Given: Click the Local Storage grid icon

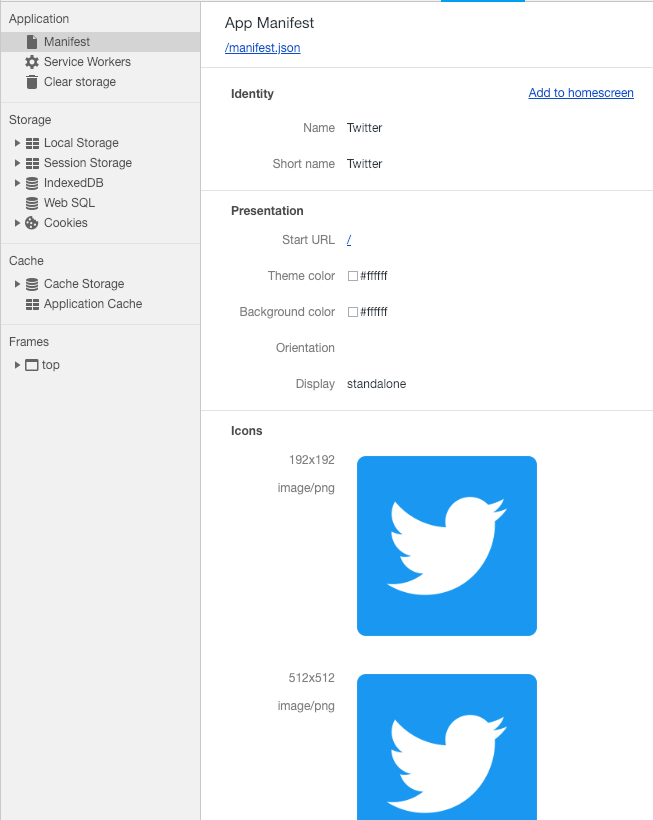Looking at the screenshot, I should coord(32,143).
